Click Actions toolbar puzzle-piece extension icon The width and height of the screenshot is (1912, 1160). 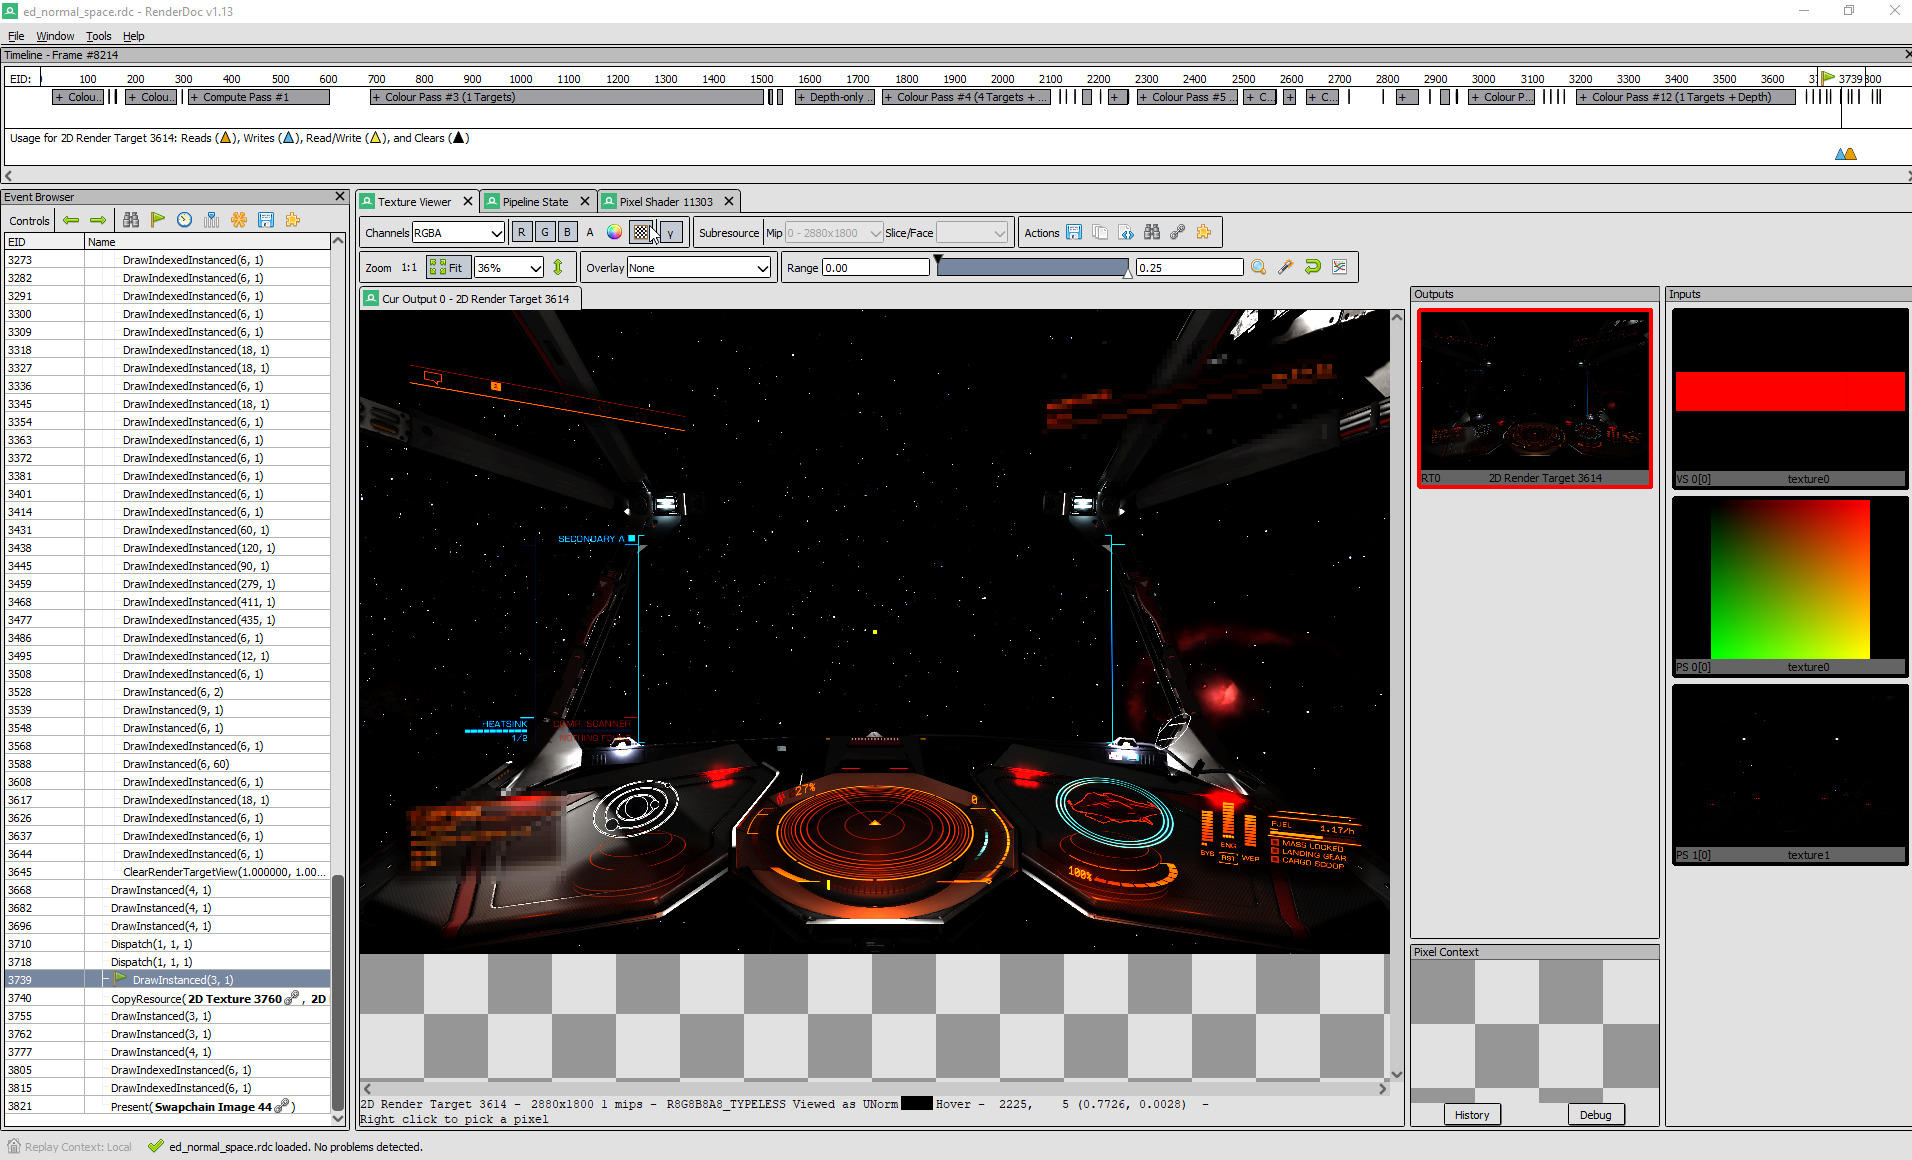[1204, 232]
